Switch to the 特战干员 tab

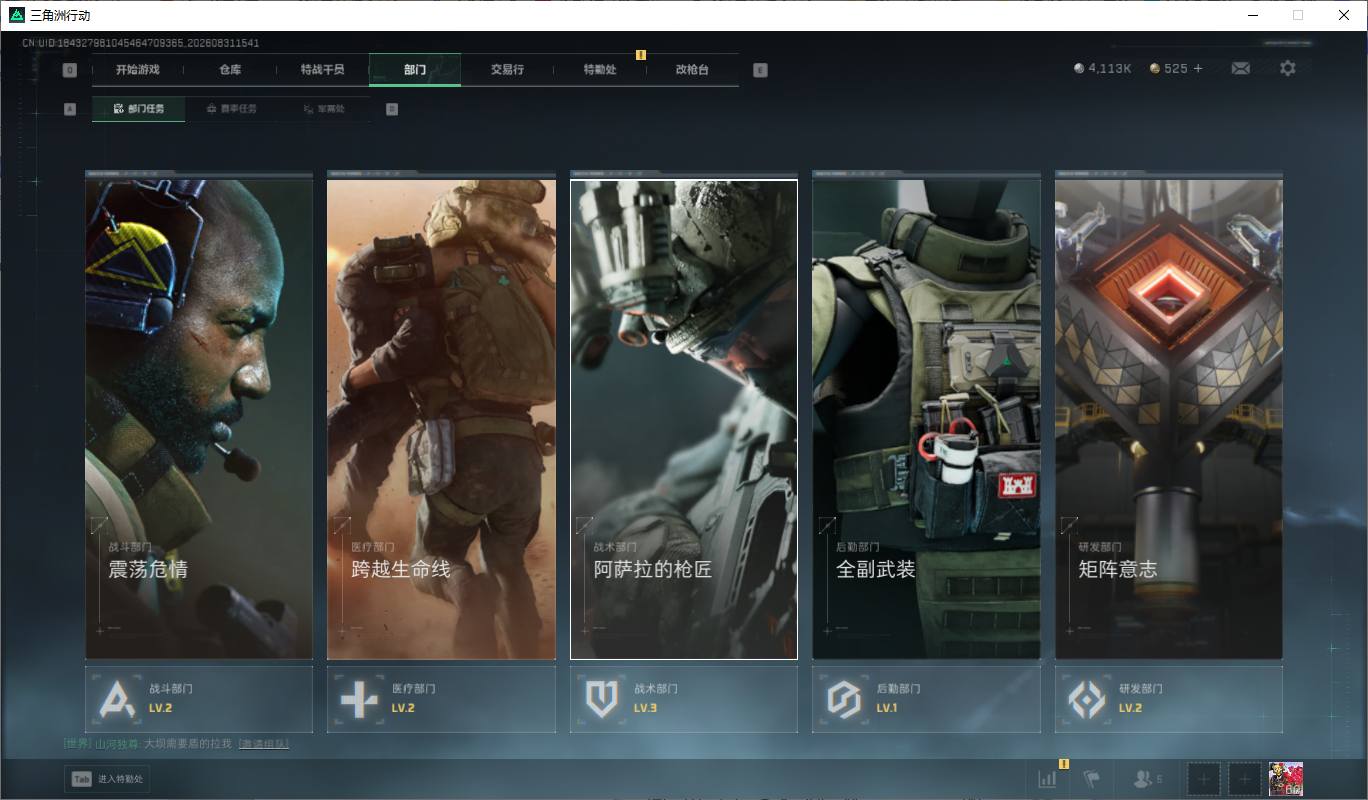pyautogui.click(x=322, y=70)
